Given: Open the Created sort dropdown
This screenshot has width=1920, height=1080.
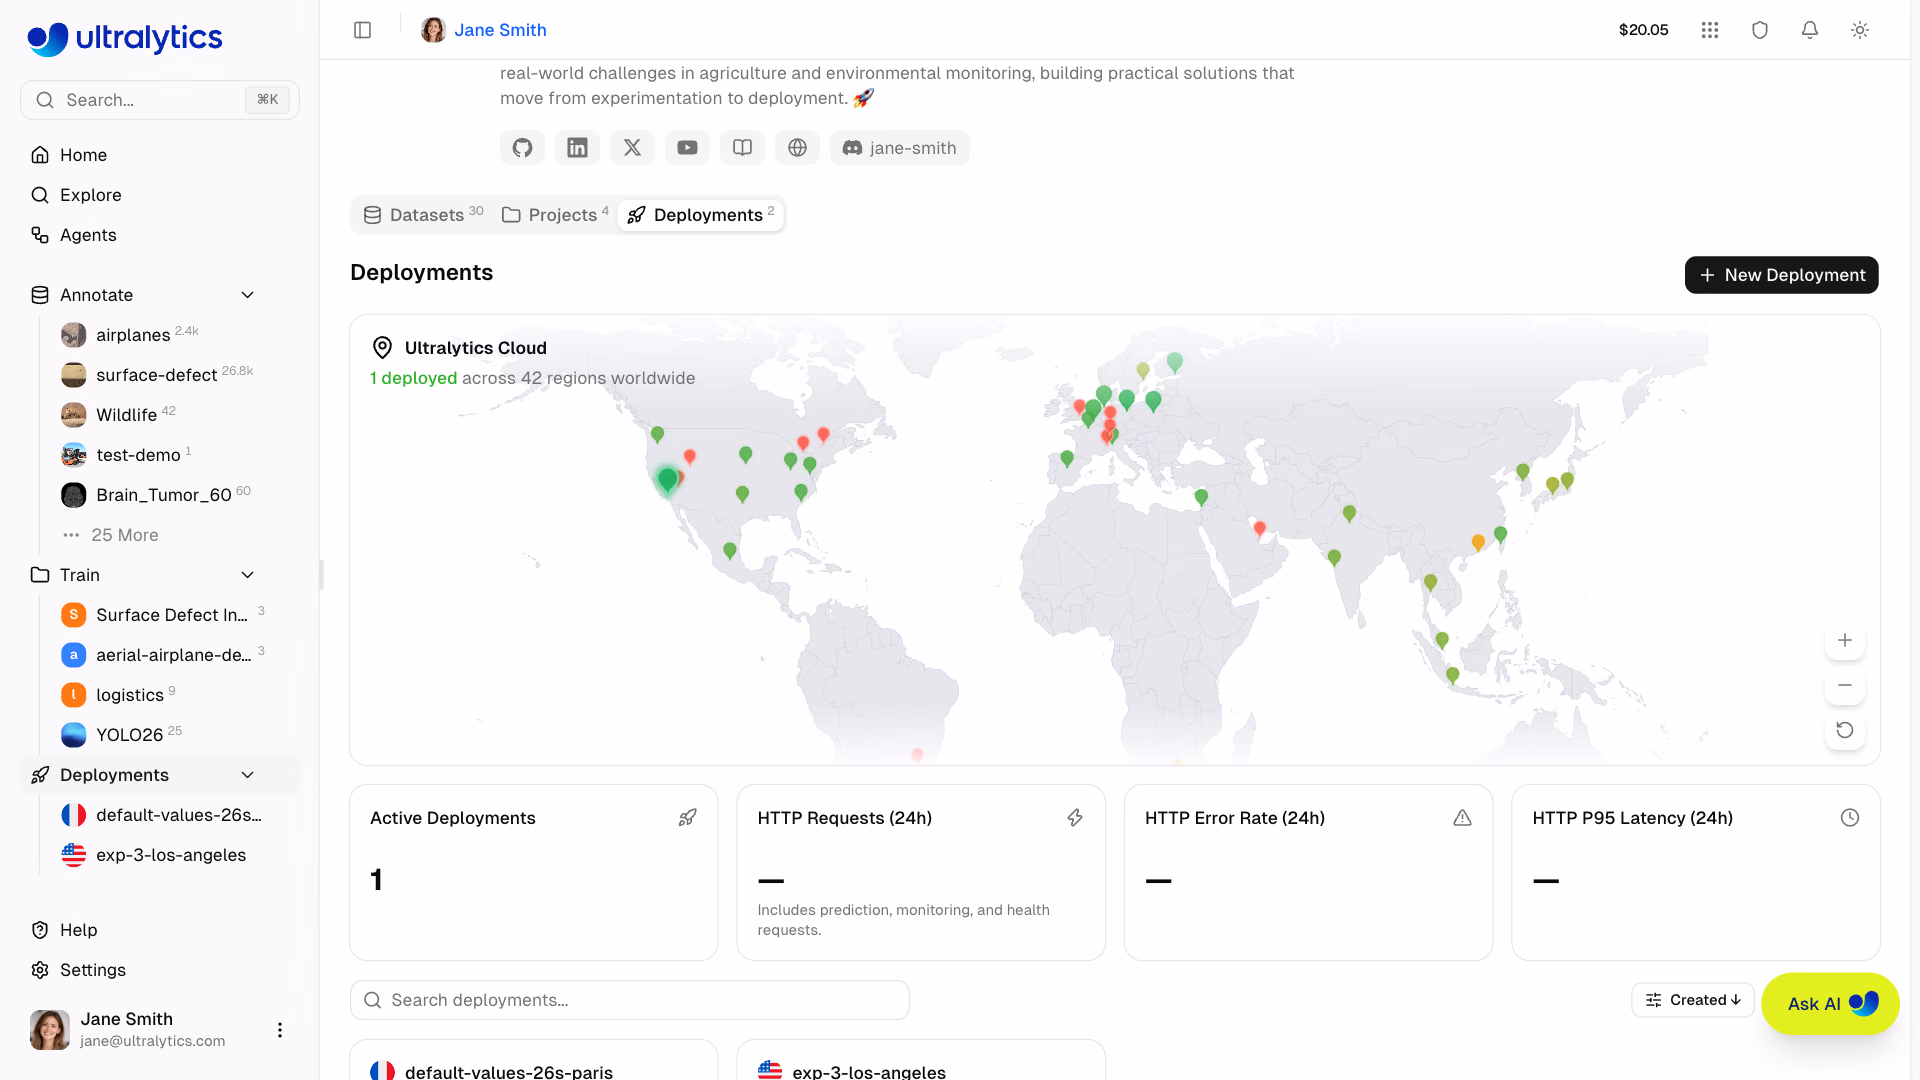Looking at the screenshot, I should point(1693,1000).
